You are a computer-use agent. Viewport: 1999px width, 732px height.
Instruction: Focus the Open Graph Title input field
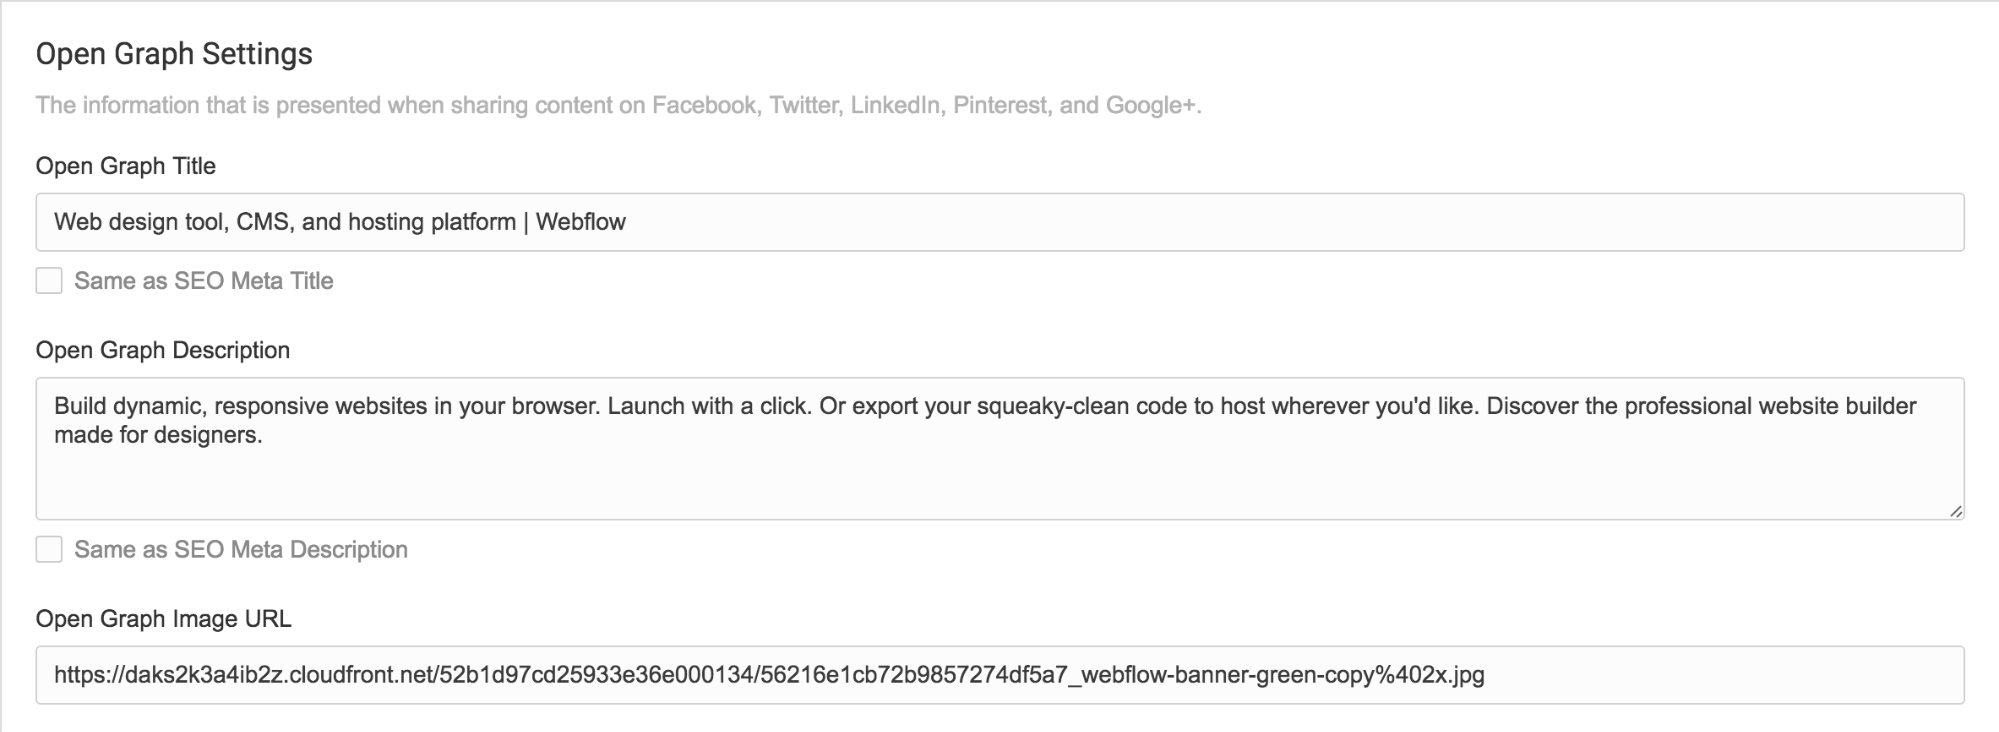point(1000,222)
